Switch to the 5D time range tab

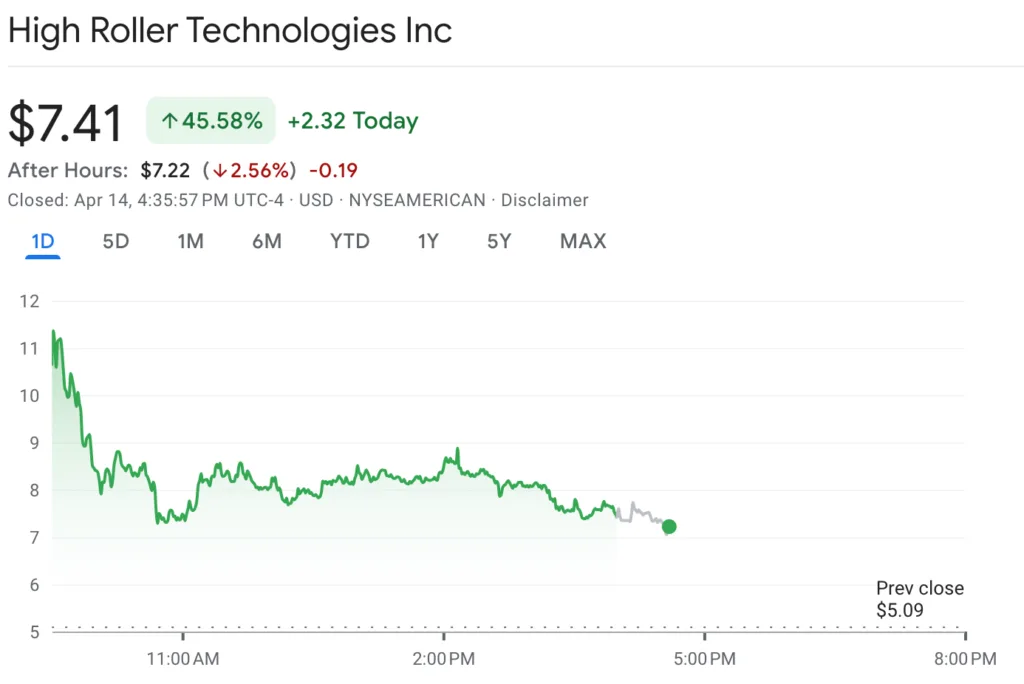tap(115, 241)
